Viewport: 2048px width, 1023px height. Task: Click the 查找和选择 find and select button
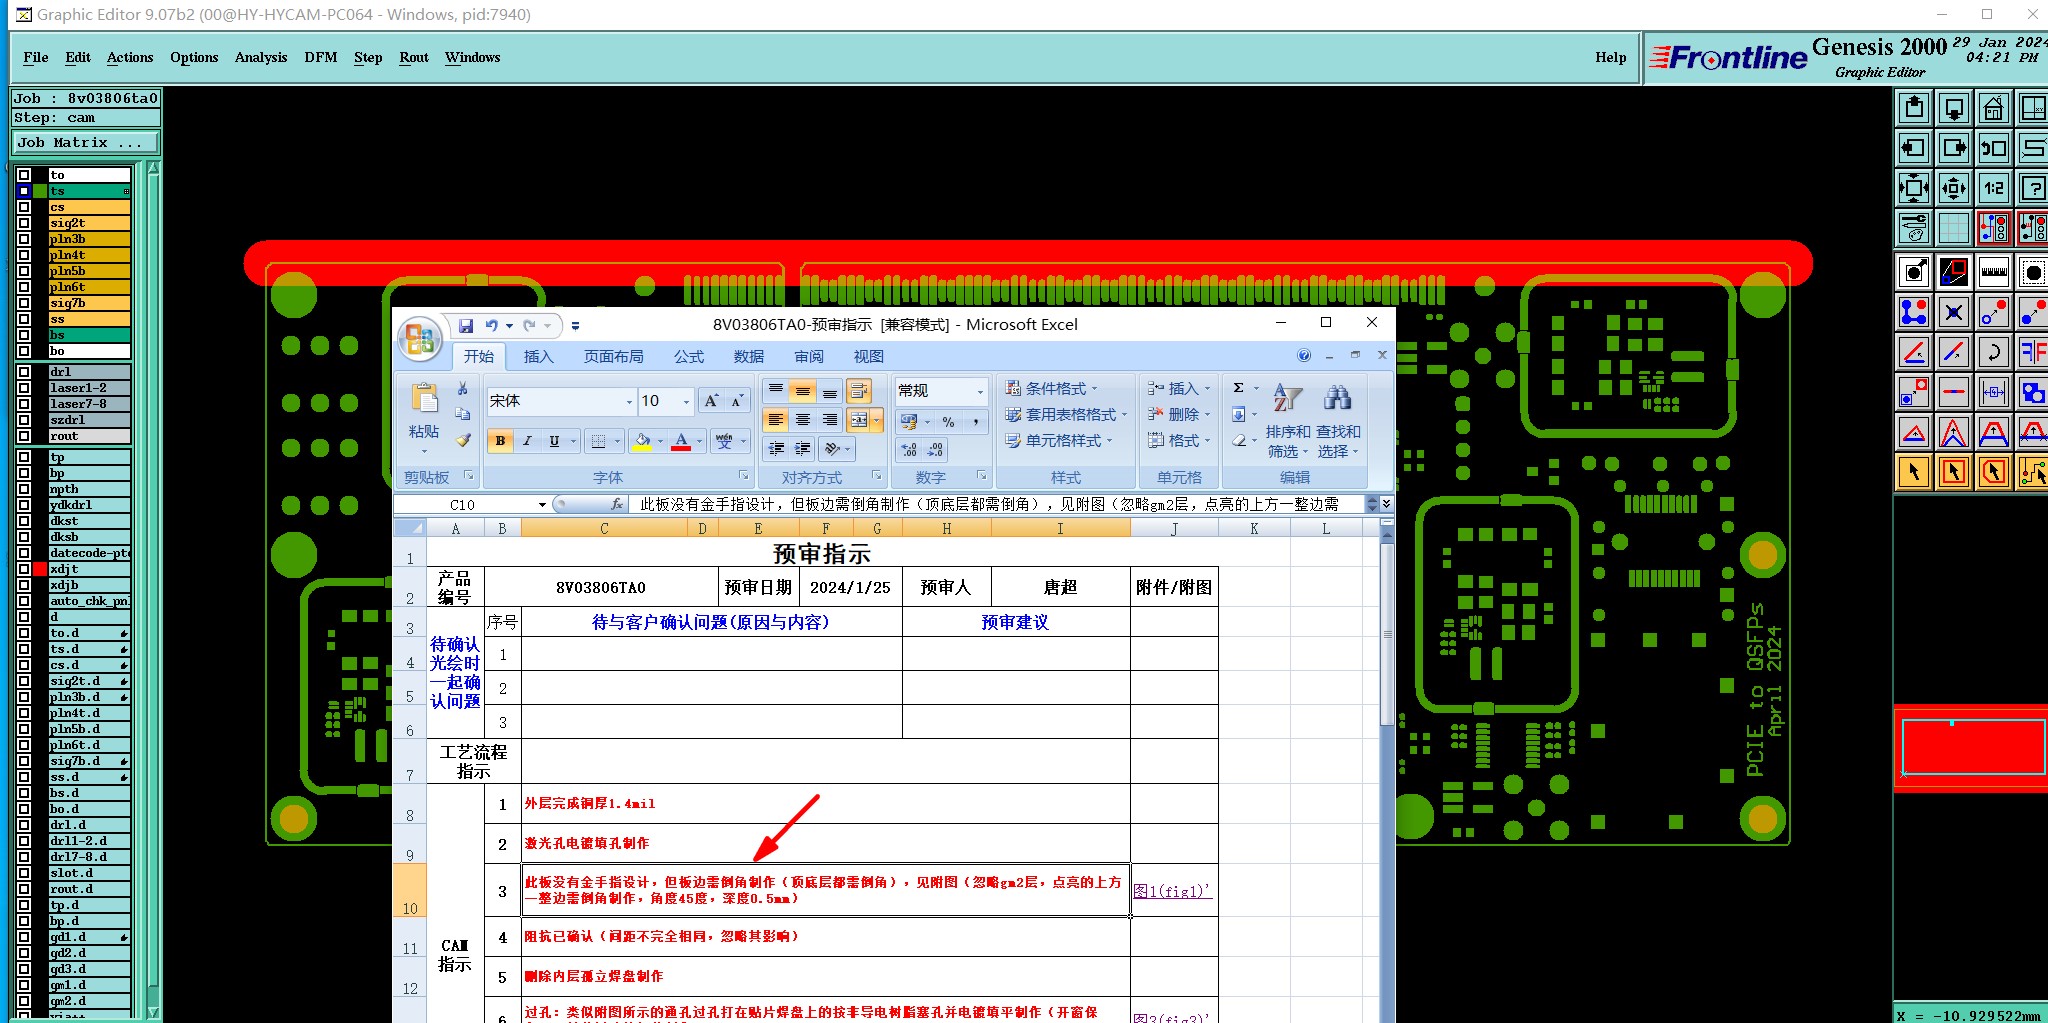(1338, 422)
